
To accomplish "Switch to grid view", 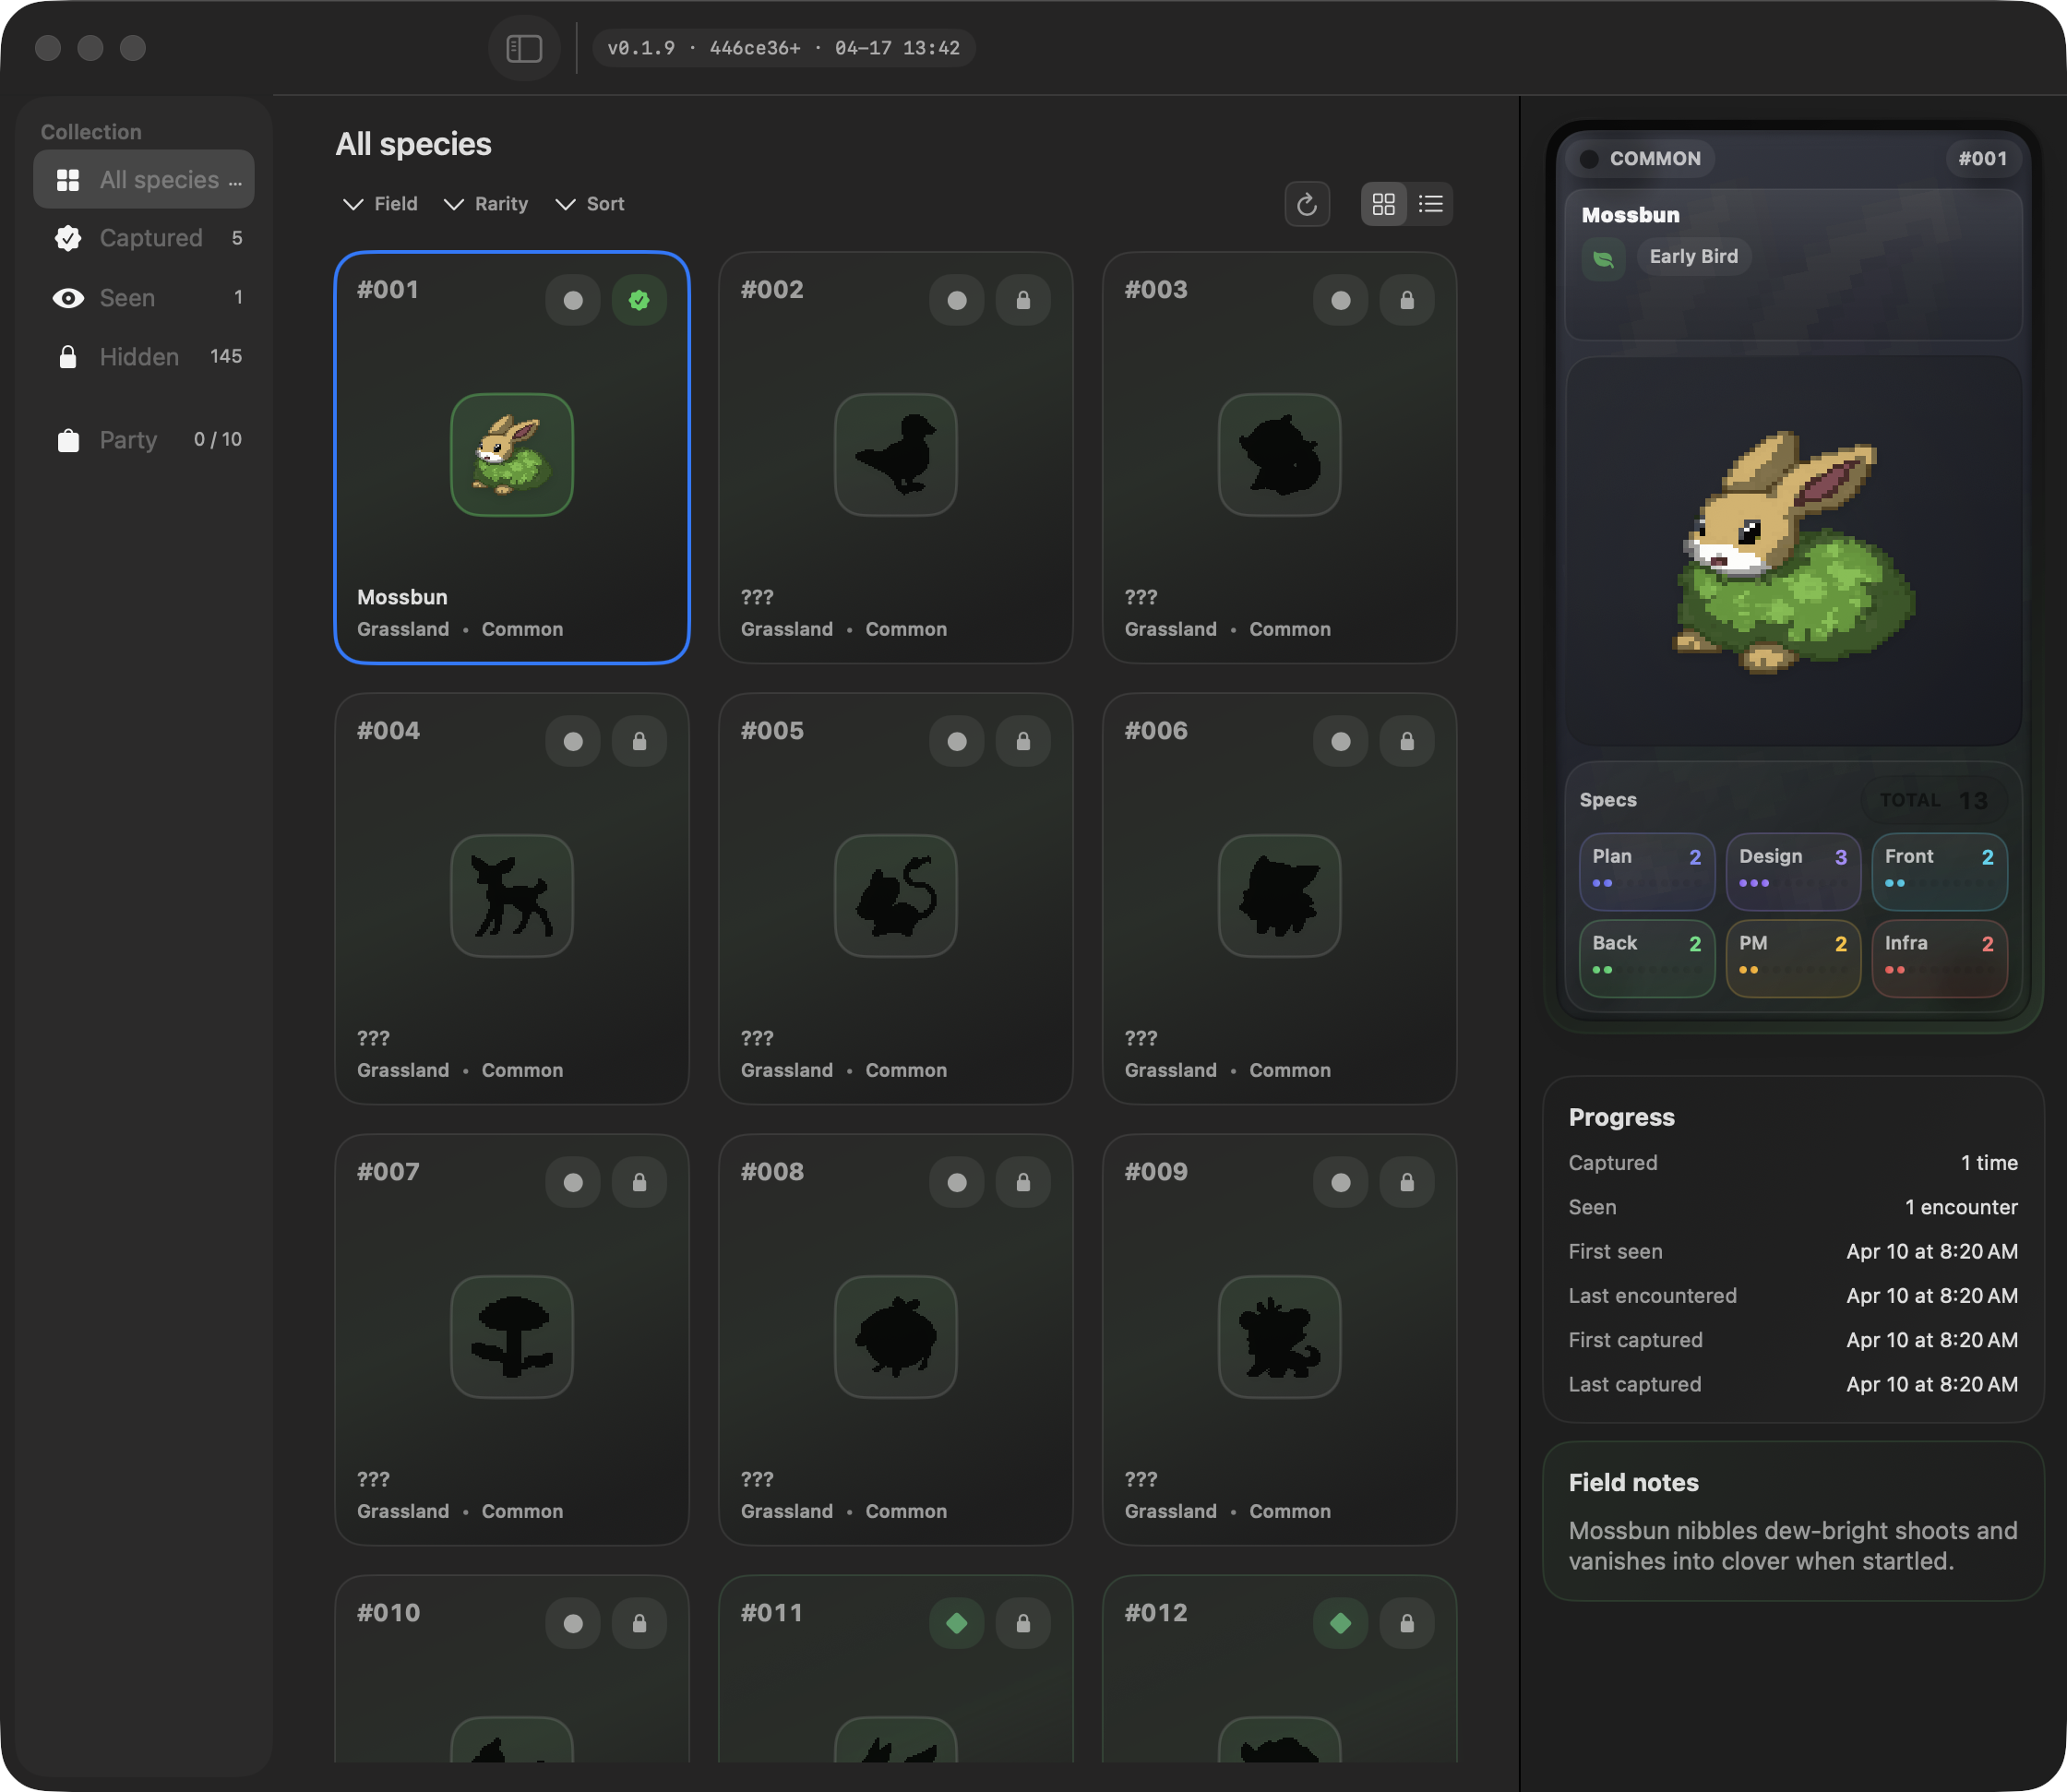I will click(1383, 204).
